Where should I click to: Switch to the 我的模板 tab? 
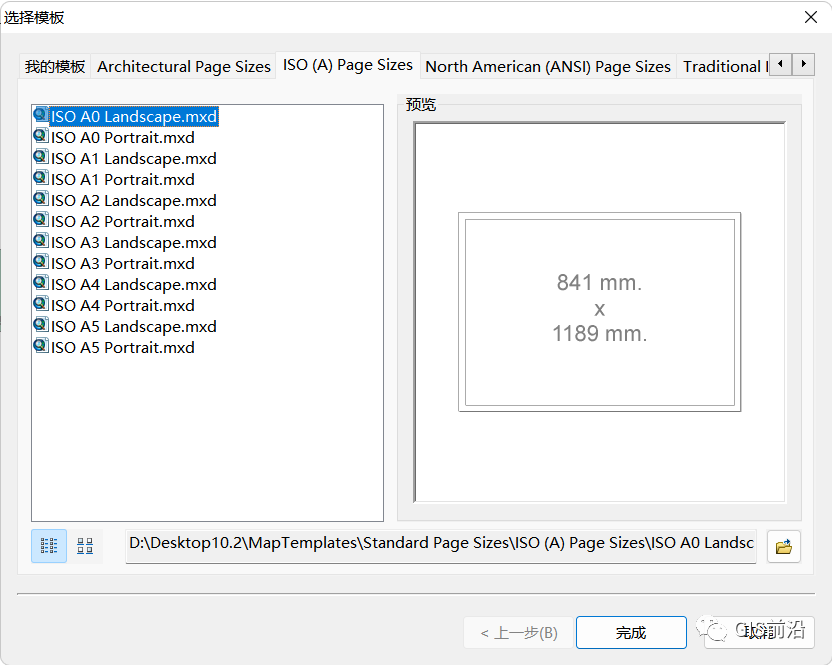(55, 67)
